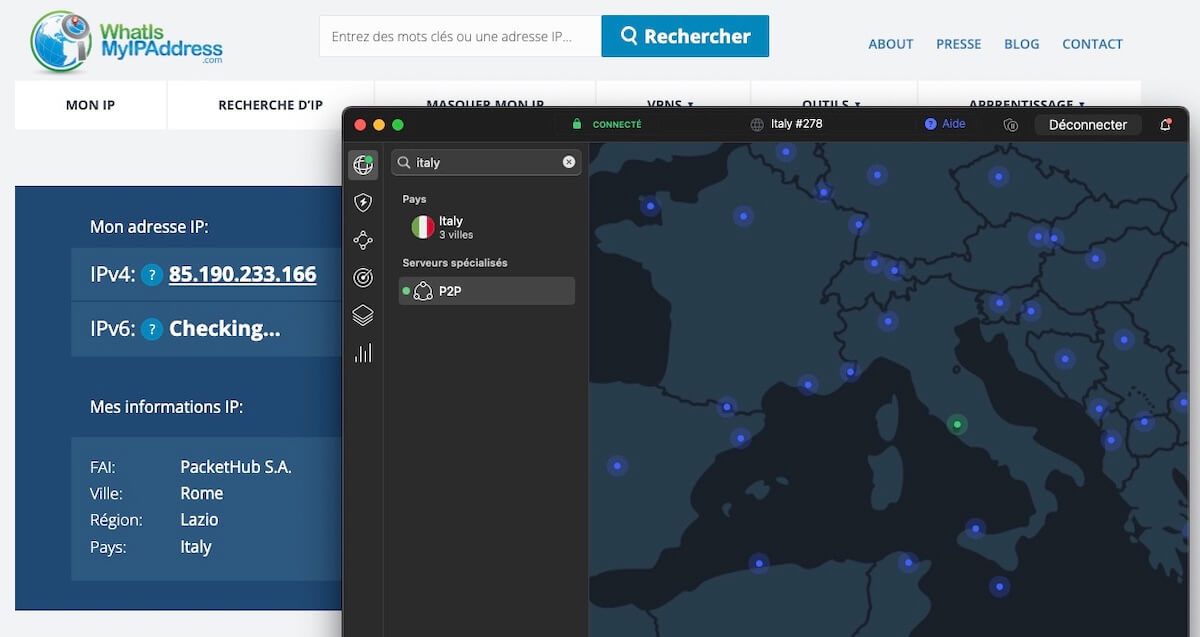1200x637 pixels.
Task: Open the notifications bell icon
Action: tap(1165, 125)
